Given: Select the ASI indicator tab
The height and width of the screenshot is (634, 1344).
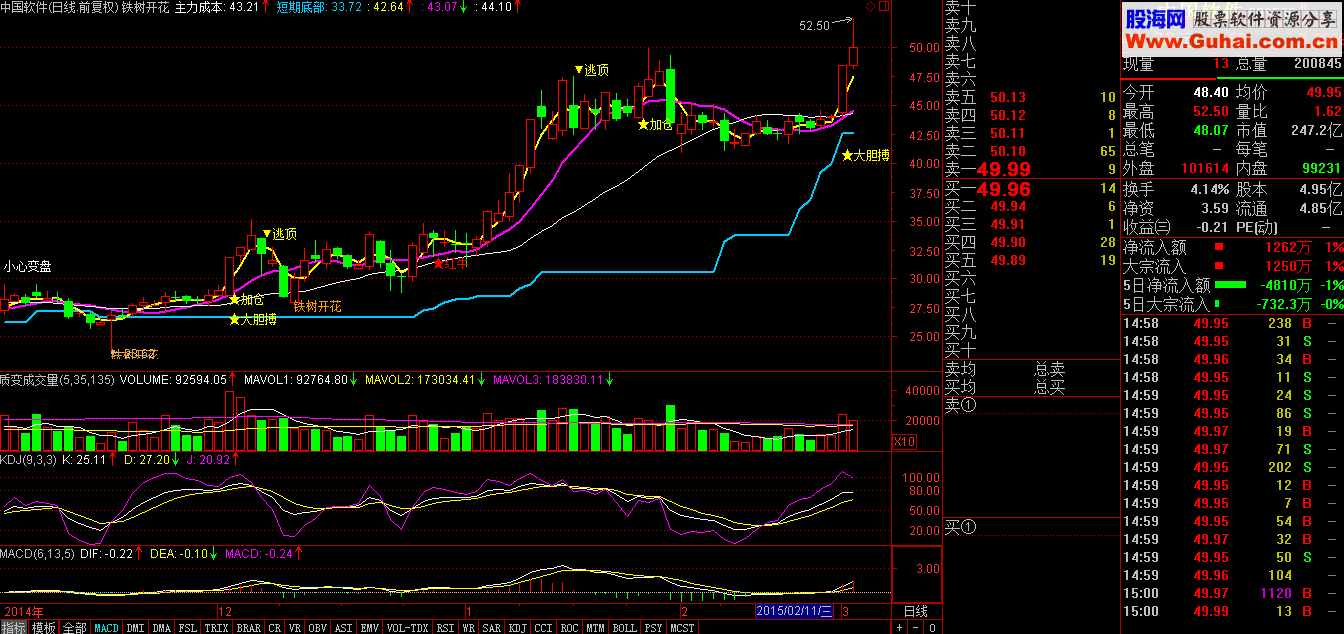Looking at the screenshot, I should pyautogui.click(x=344, y=627).
